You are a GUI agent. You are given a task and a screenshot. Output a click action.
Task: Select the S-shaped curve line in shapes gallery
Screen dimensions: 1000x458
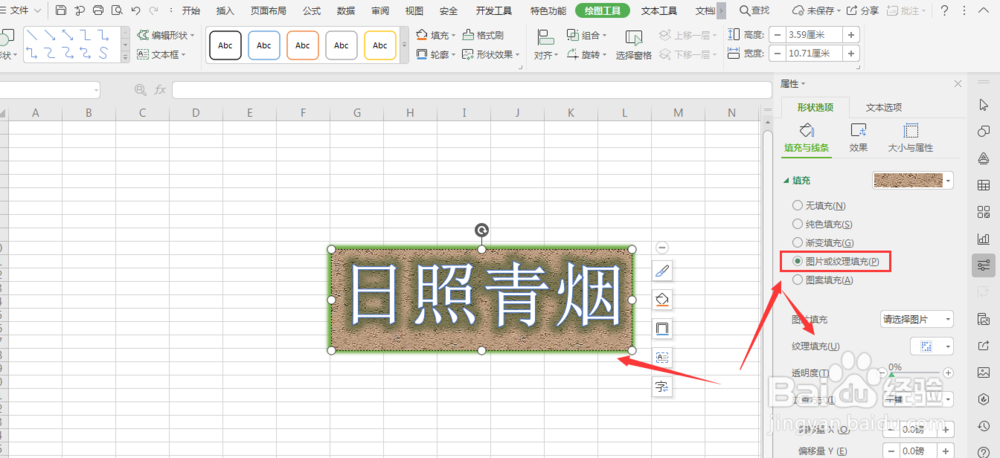(x=103, y=53)
